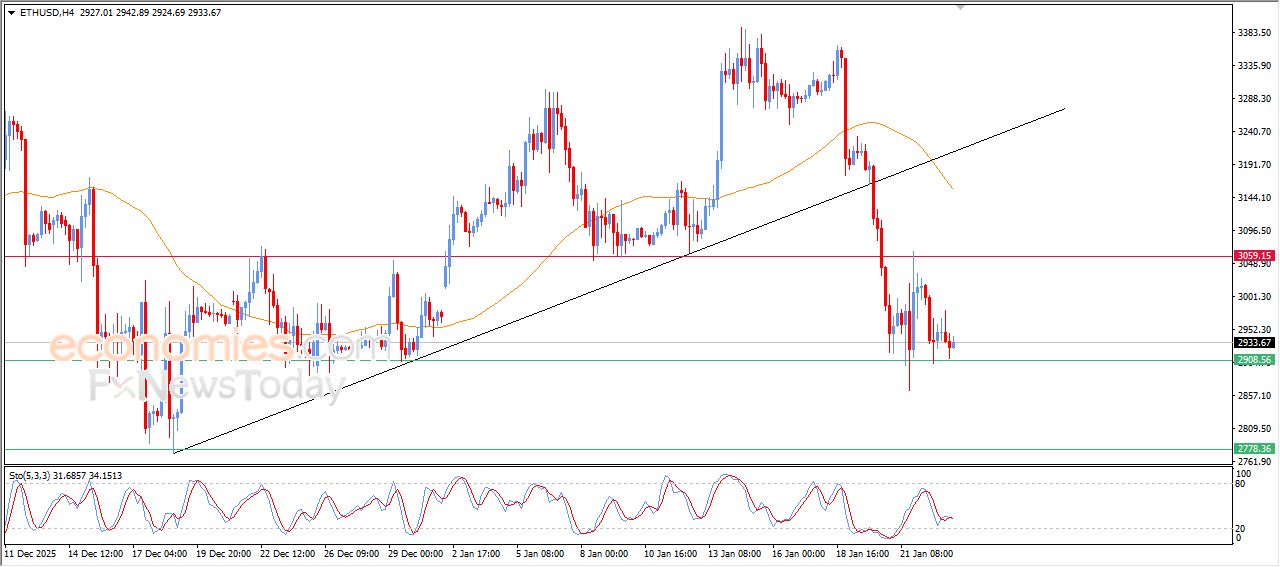Click the 5 Jan 08:00 date label

pyautogui.click(x=541, y=552)
